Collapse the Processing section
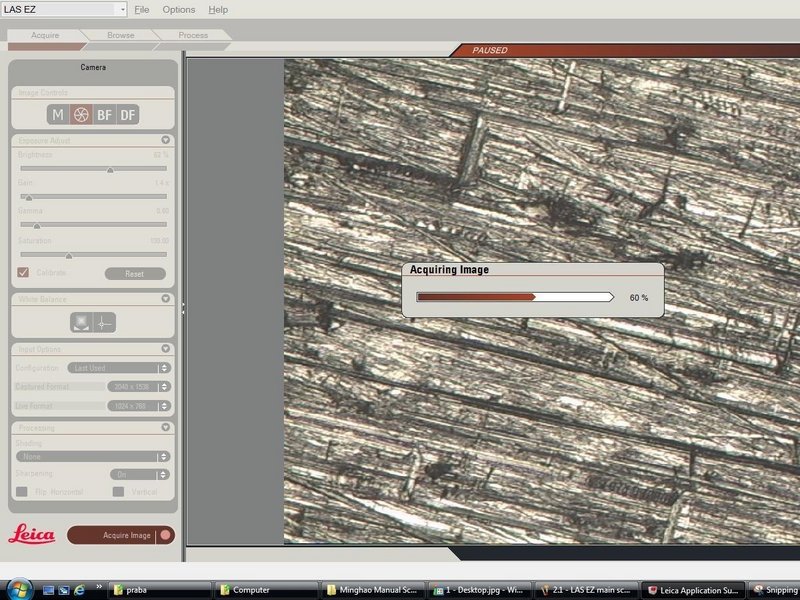The height and width of the screenshot is (600, 800). pyautogui.click(x=165, y=427)
